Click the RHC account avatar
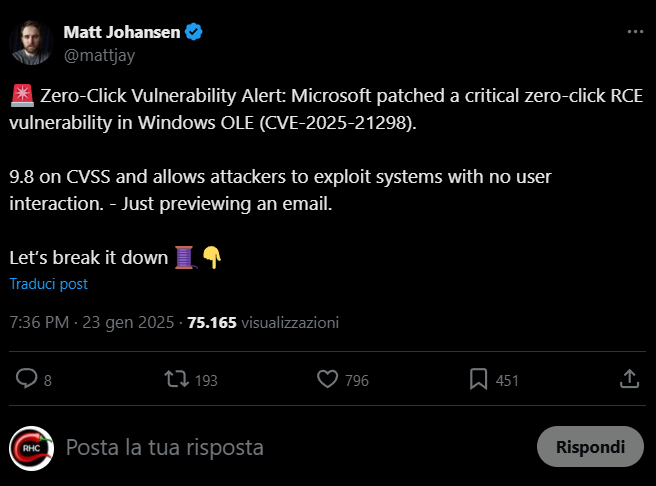Viewport: 656px width, 486px height. pos(32,447)
